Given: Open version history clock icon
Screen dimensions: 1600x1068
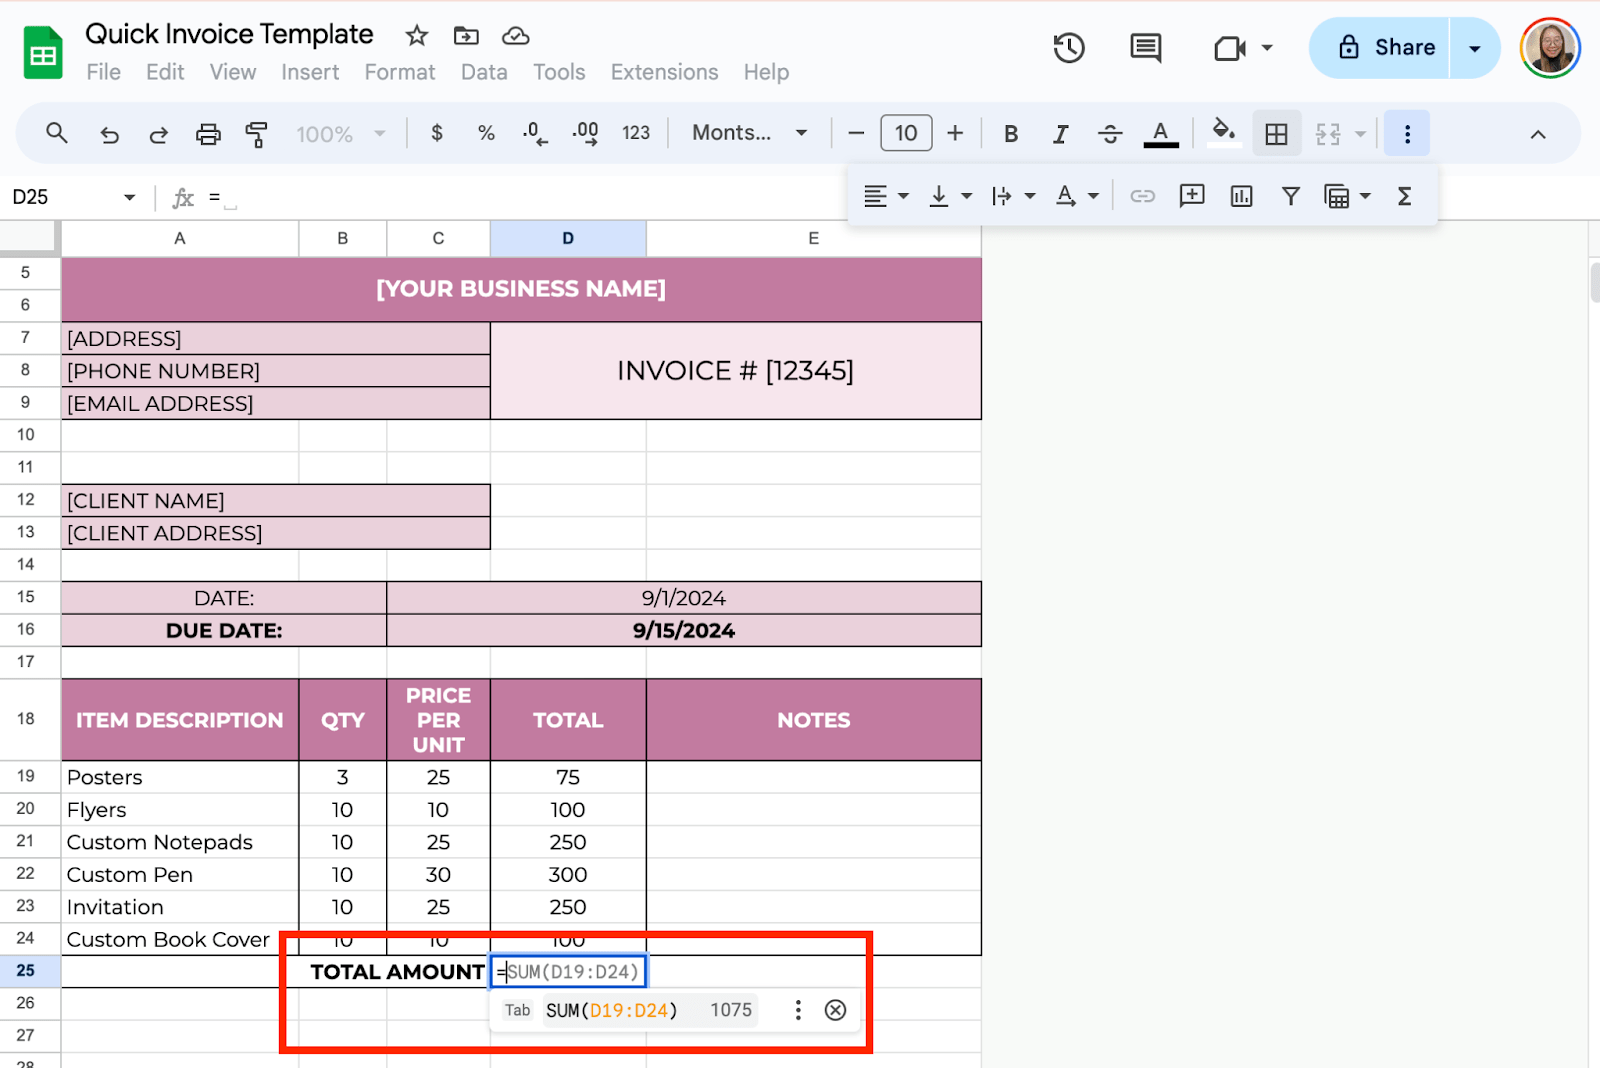Looking at the screenshot, I should pyautogui.click(x=1069, y=48).
